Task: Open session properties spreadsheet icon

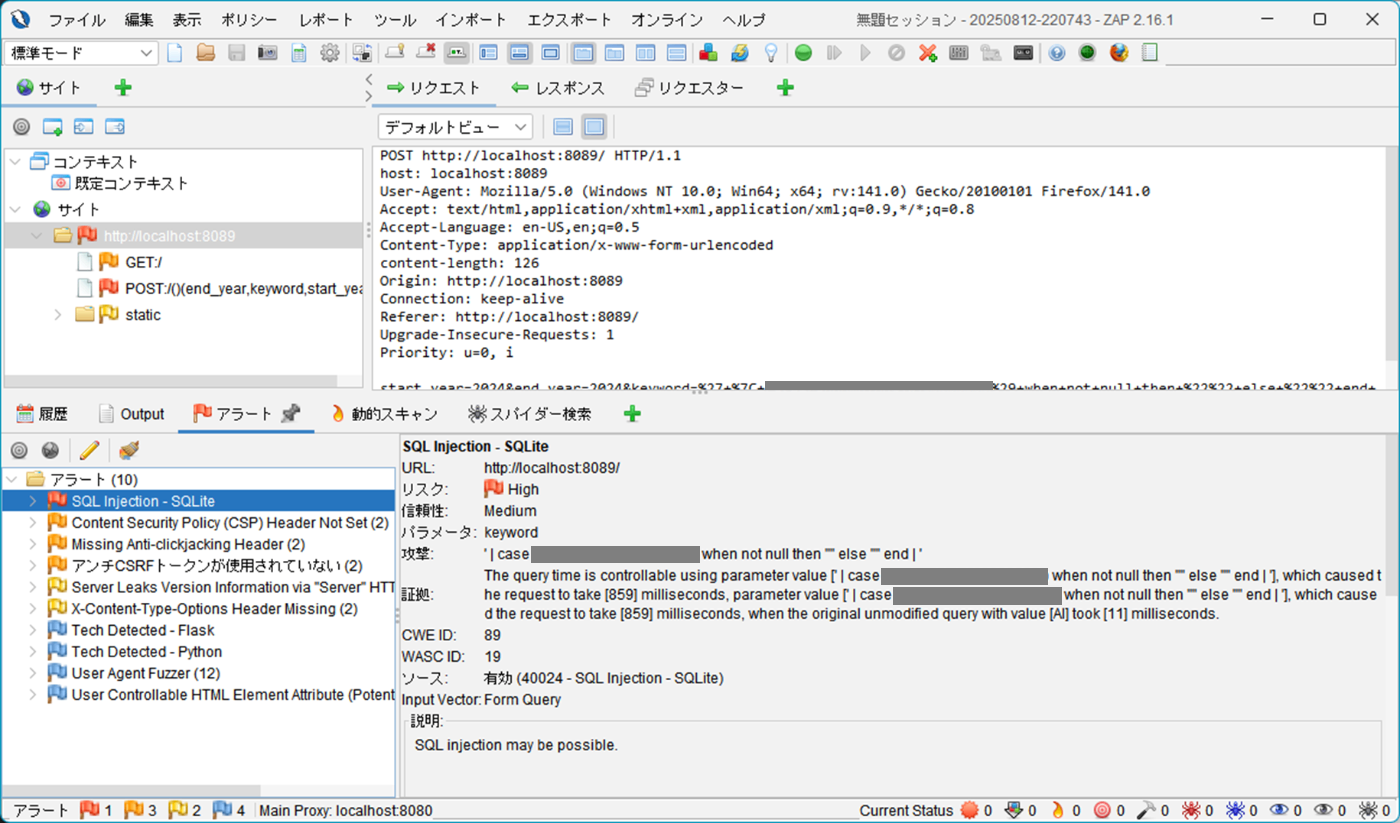Action: tap(298, 53)
